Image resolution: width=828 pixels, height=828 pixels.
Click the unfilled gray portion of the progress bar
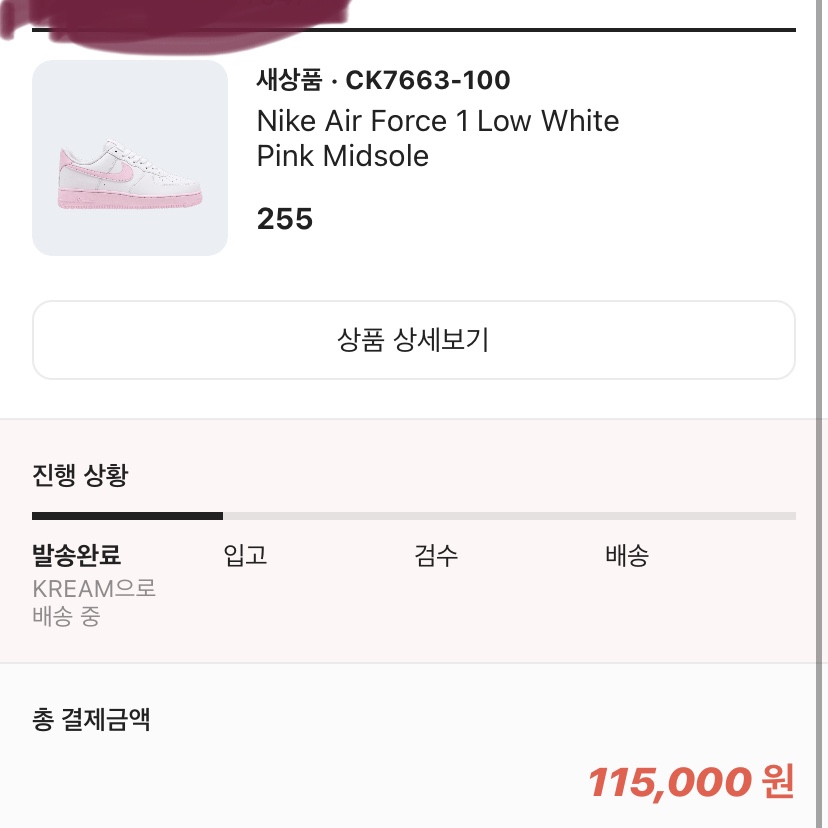coord(509,516)
